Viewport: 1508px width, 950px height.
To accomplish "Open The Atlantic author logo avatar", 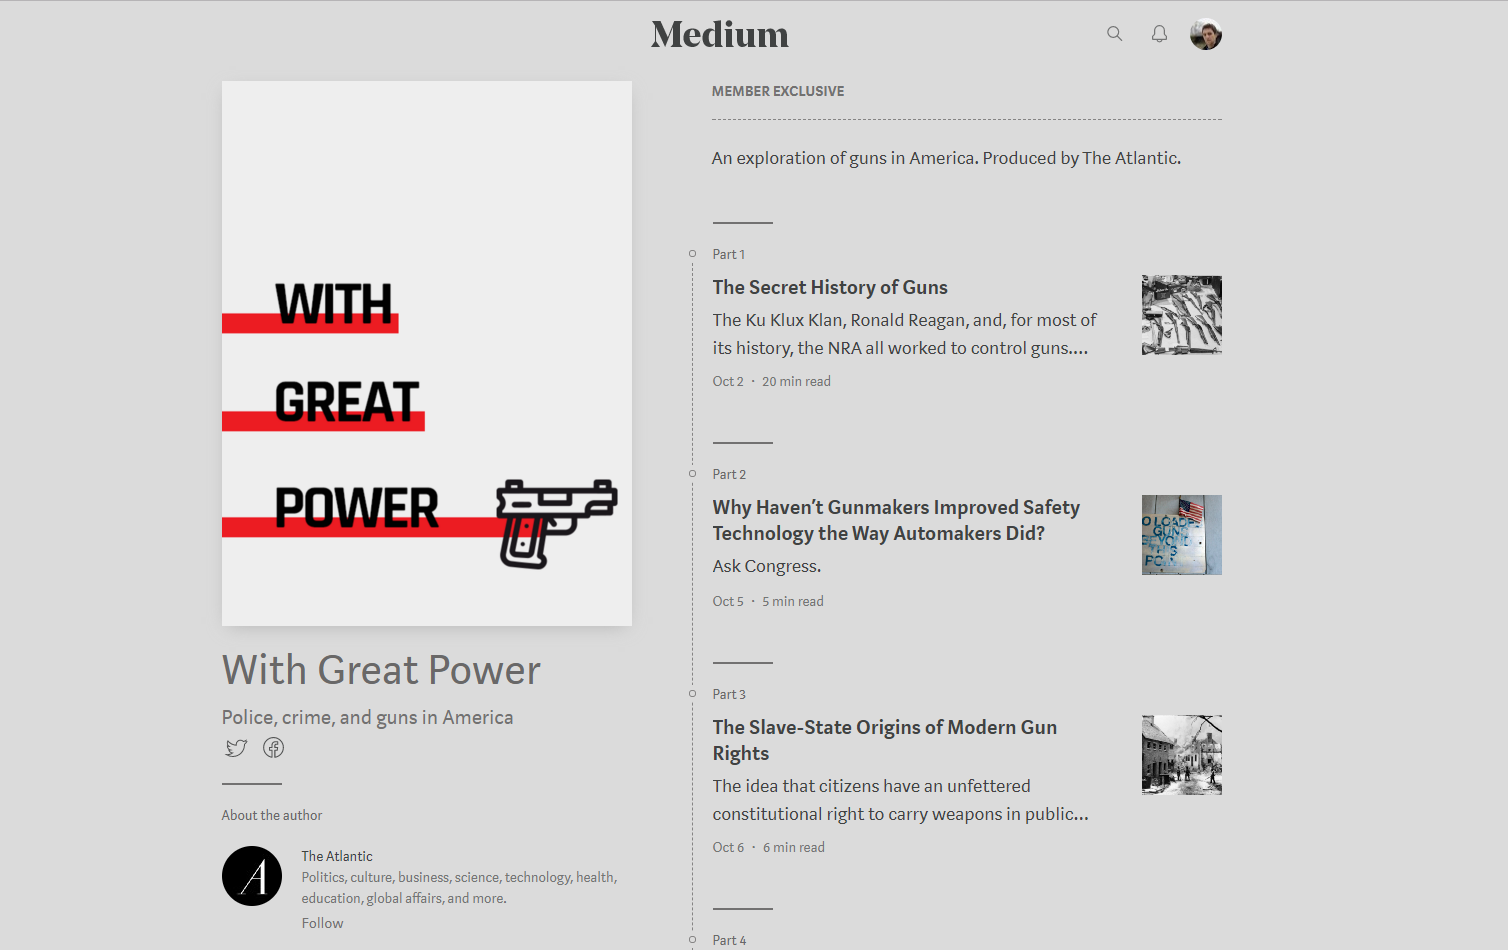I will coord(252,876).
